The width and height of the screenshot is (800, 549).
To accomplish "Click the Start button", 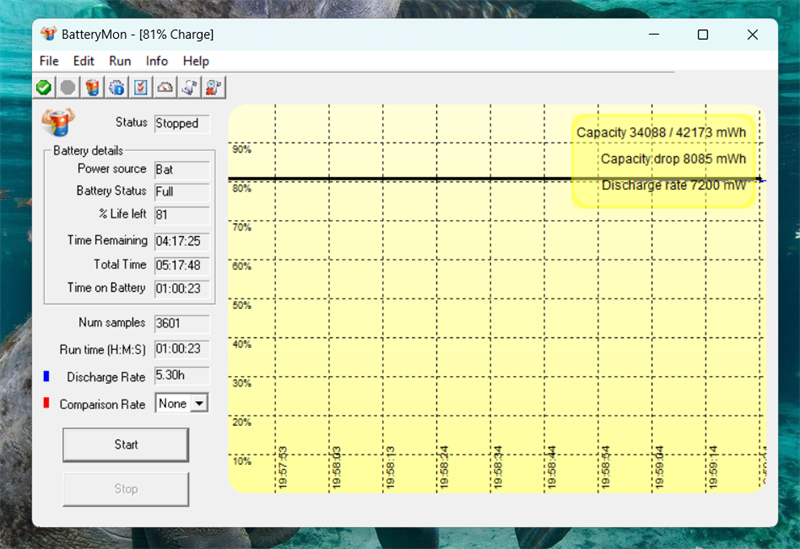I will pos(126,444).
